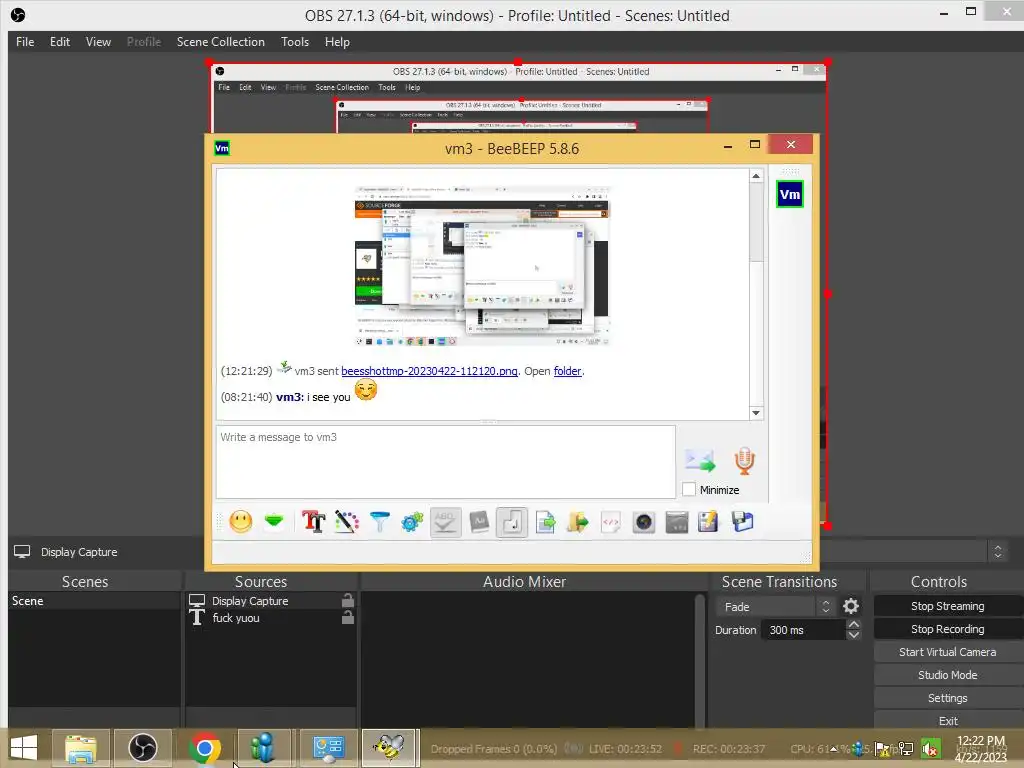
Task: Switch to BeeBEEP bee taskbar icon
Action: point(389,748)
